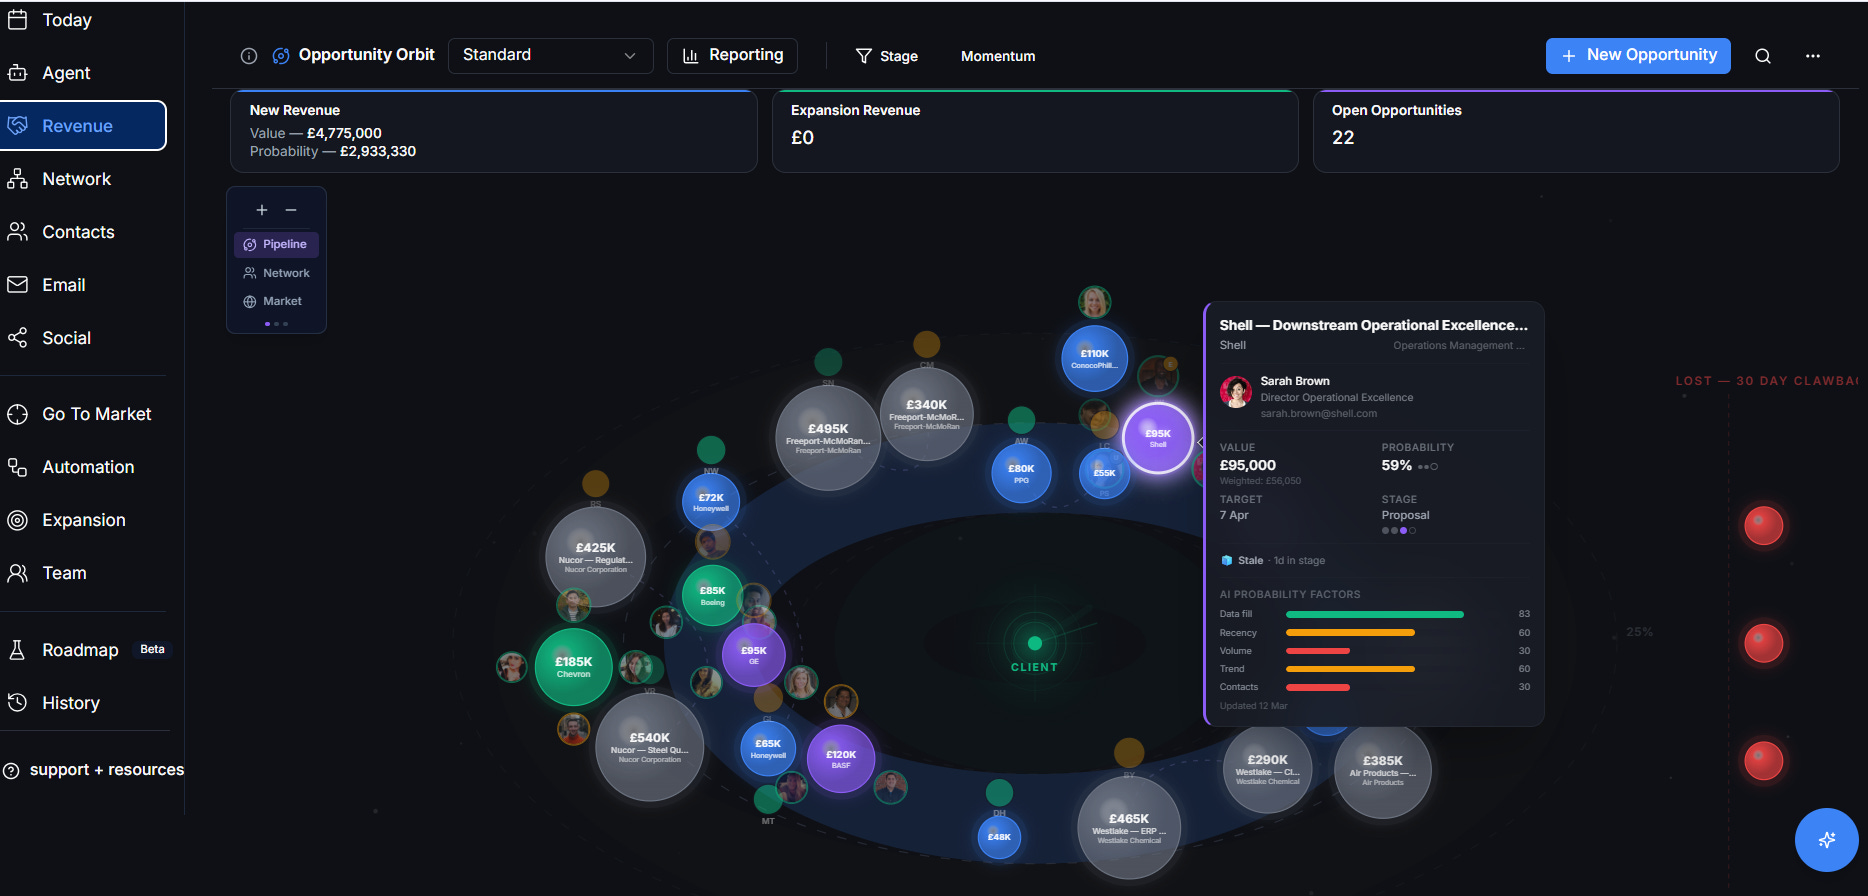Viewport: 1868px width, 896px height.
Task: Open the three-dots more options menu
Action: 1813,56
